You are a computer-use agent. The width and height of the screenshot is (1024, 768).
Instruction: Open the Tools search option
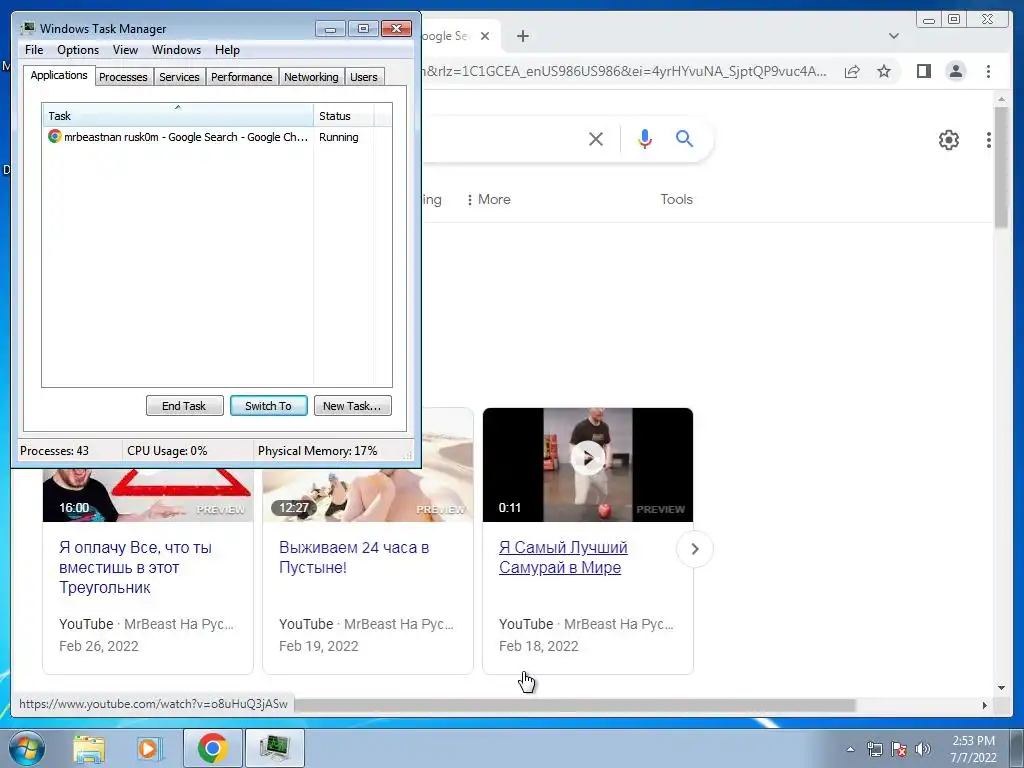(676, 199)
